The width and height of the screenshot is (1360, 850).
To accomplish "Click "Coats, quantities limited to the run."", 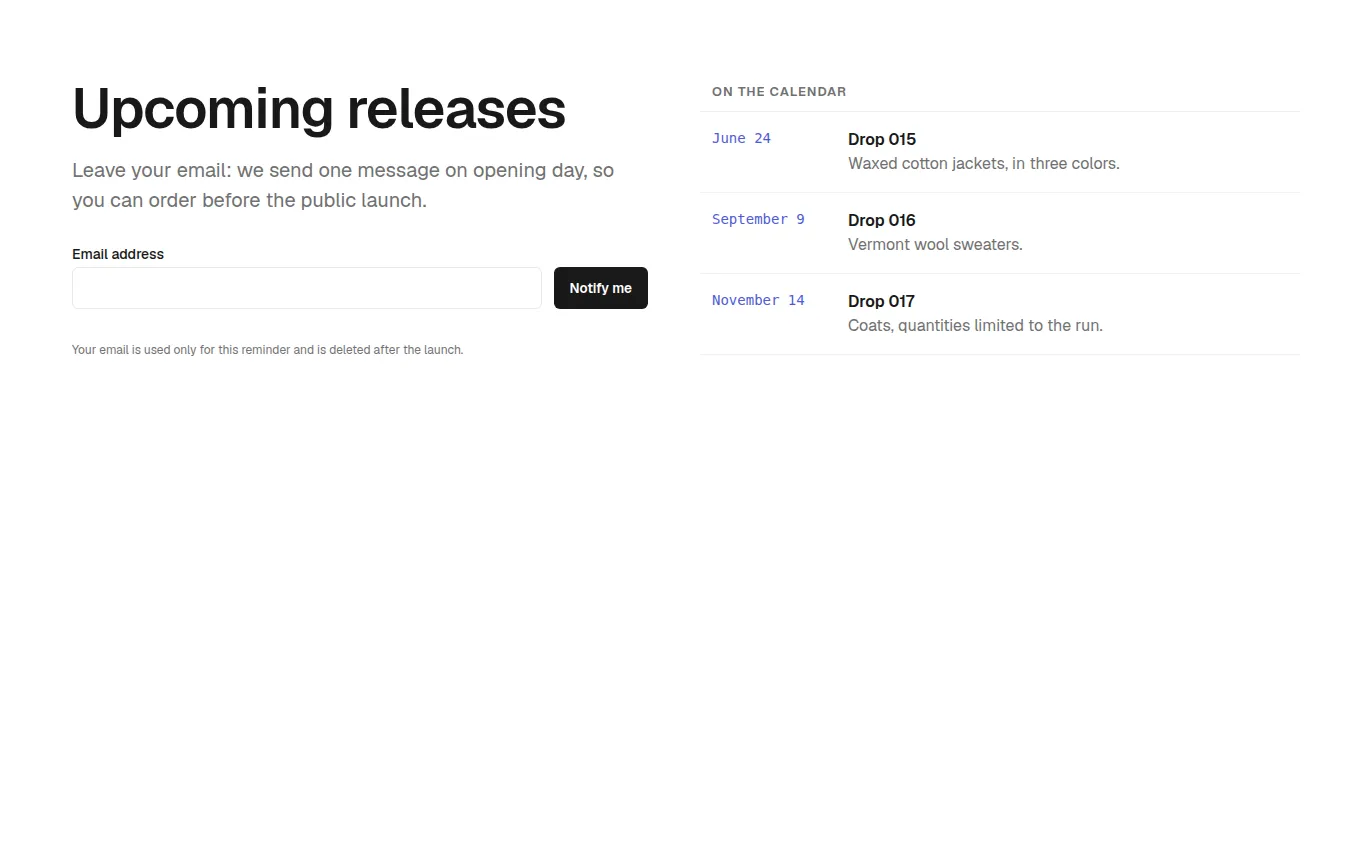I will (x=975, y=325).
